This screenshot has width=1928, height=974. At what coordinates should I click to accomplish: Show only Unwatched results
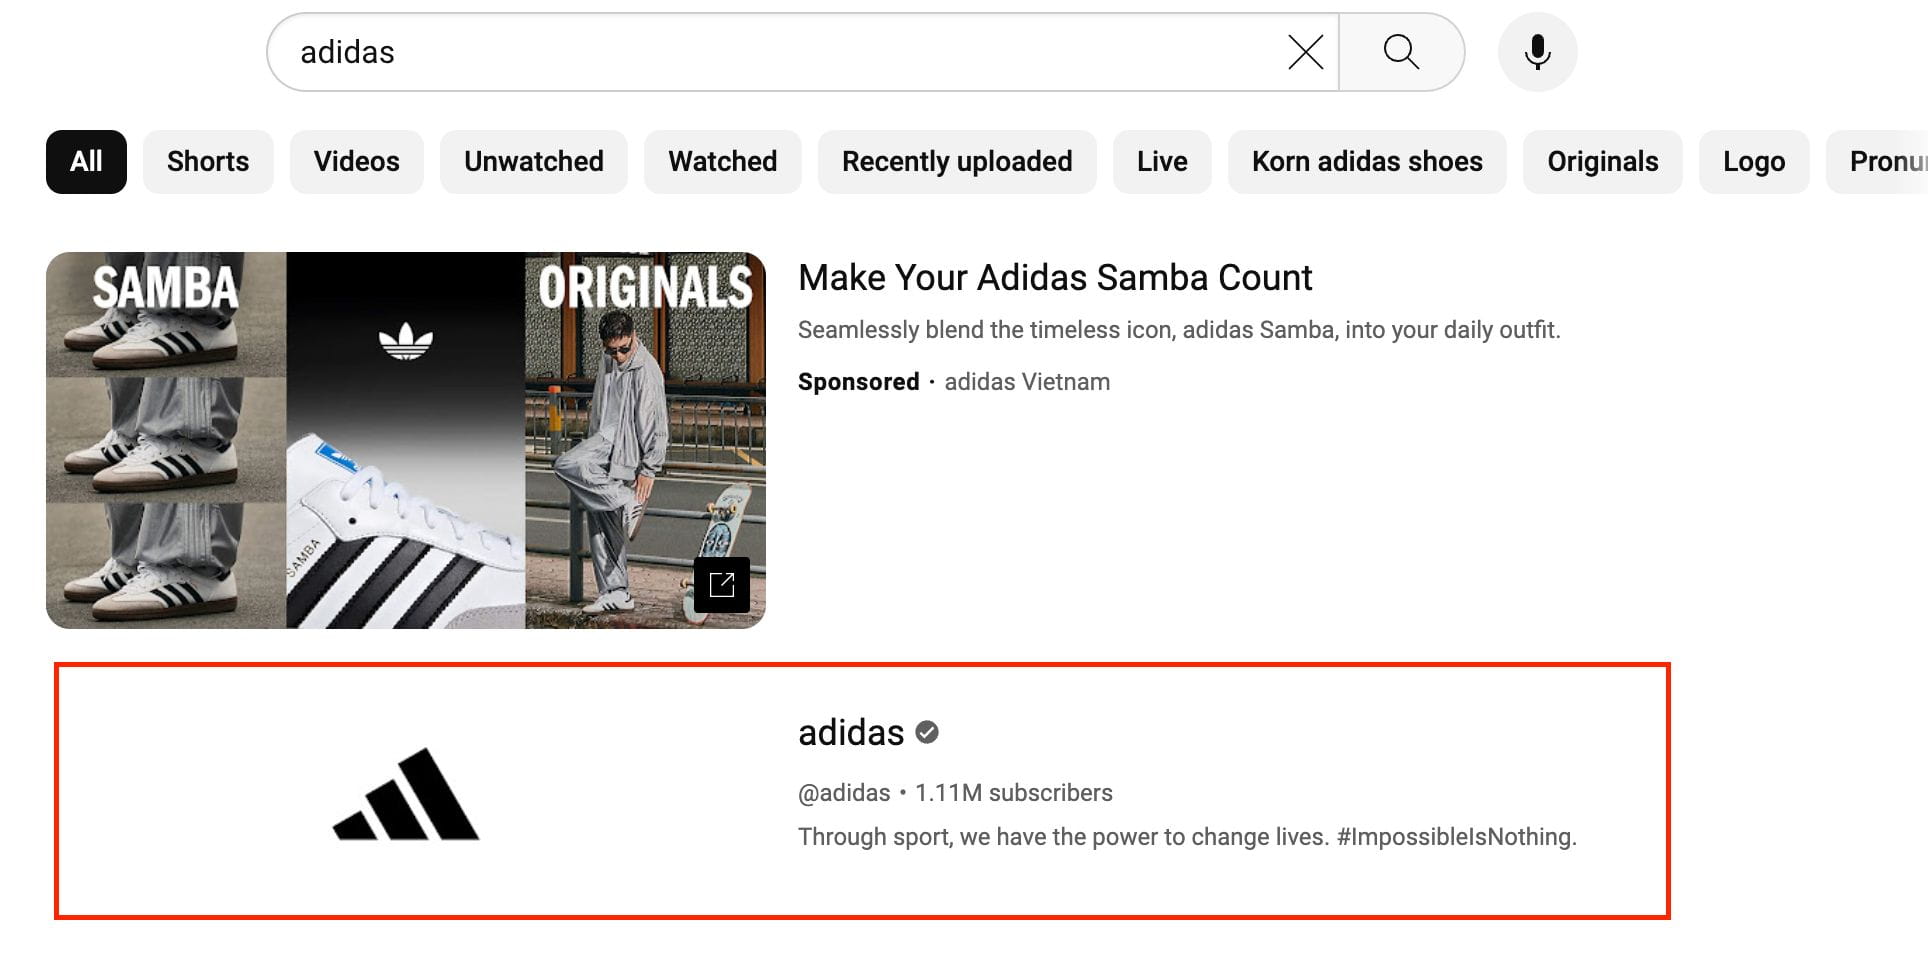coord(534,162)
